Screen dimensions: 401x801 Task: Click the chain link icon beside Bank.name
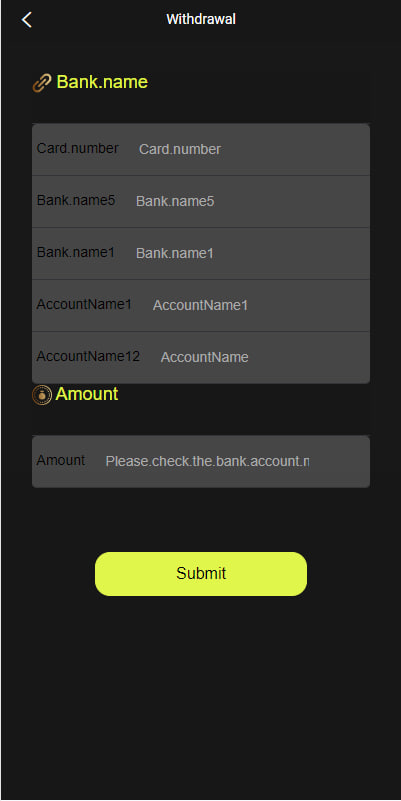tap(42, 83)
